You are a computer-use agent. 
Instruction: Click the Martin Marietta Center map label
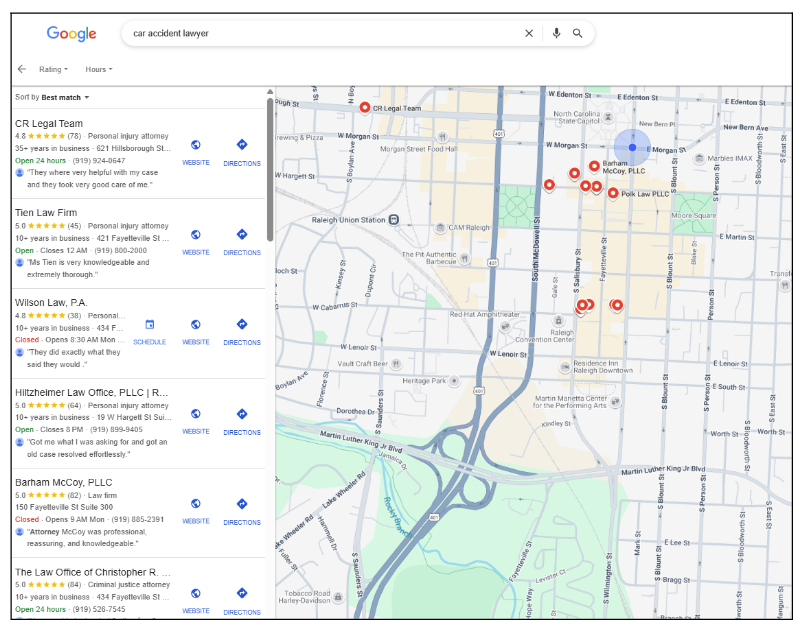point(570,402)
